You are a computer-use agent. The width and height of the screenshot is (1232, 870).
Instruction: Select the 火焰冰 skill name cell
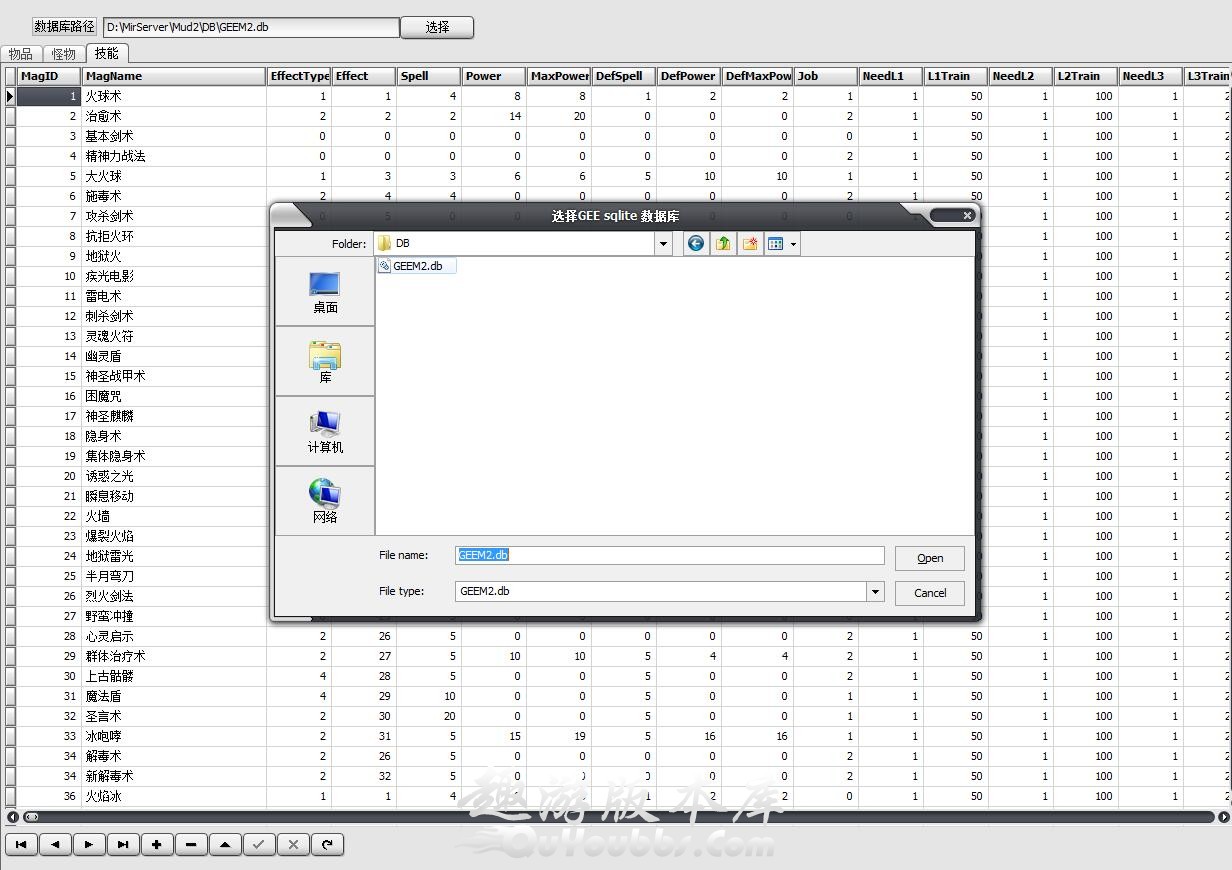click(174, 796)
